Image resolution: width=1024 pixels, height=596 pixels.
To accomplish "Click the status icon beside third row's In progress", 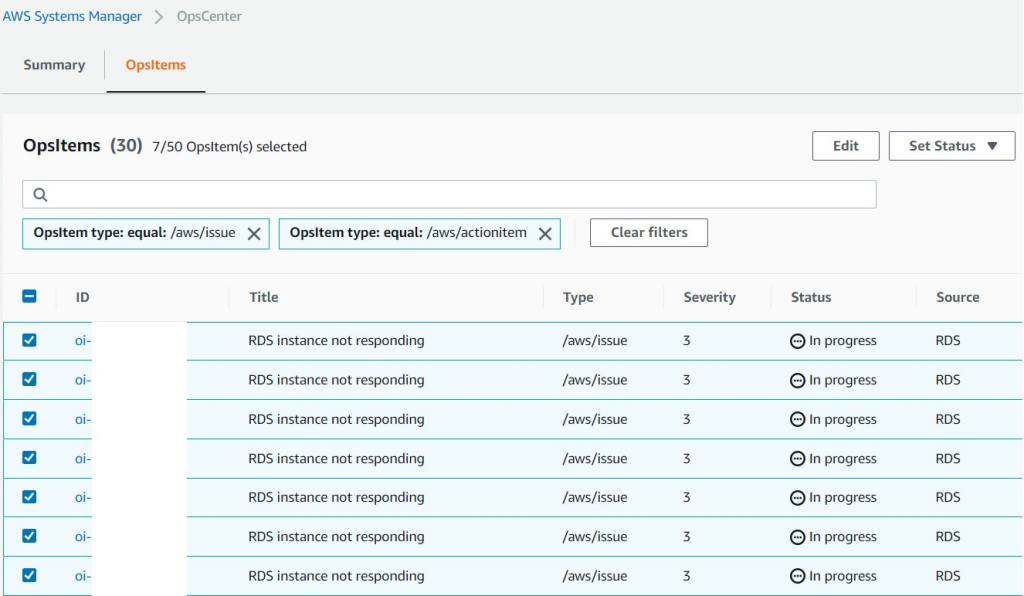I will tap(797, 419).
